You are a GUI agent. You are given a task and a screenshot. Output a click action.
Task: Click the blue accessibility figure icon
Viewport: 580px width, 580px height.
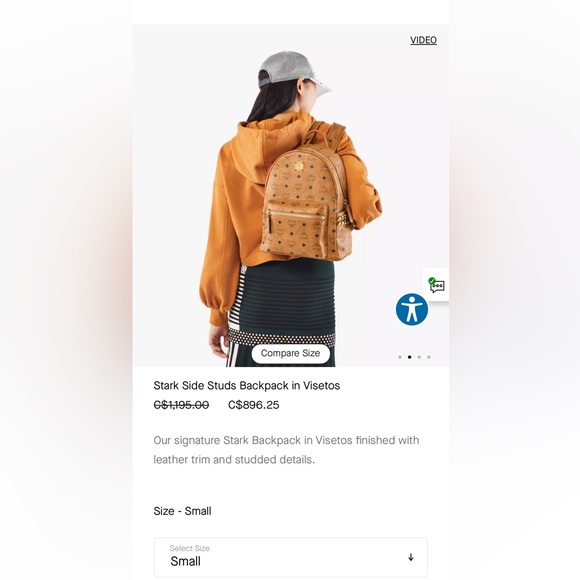412,310
